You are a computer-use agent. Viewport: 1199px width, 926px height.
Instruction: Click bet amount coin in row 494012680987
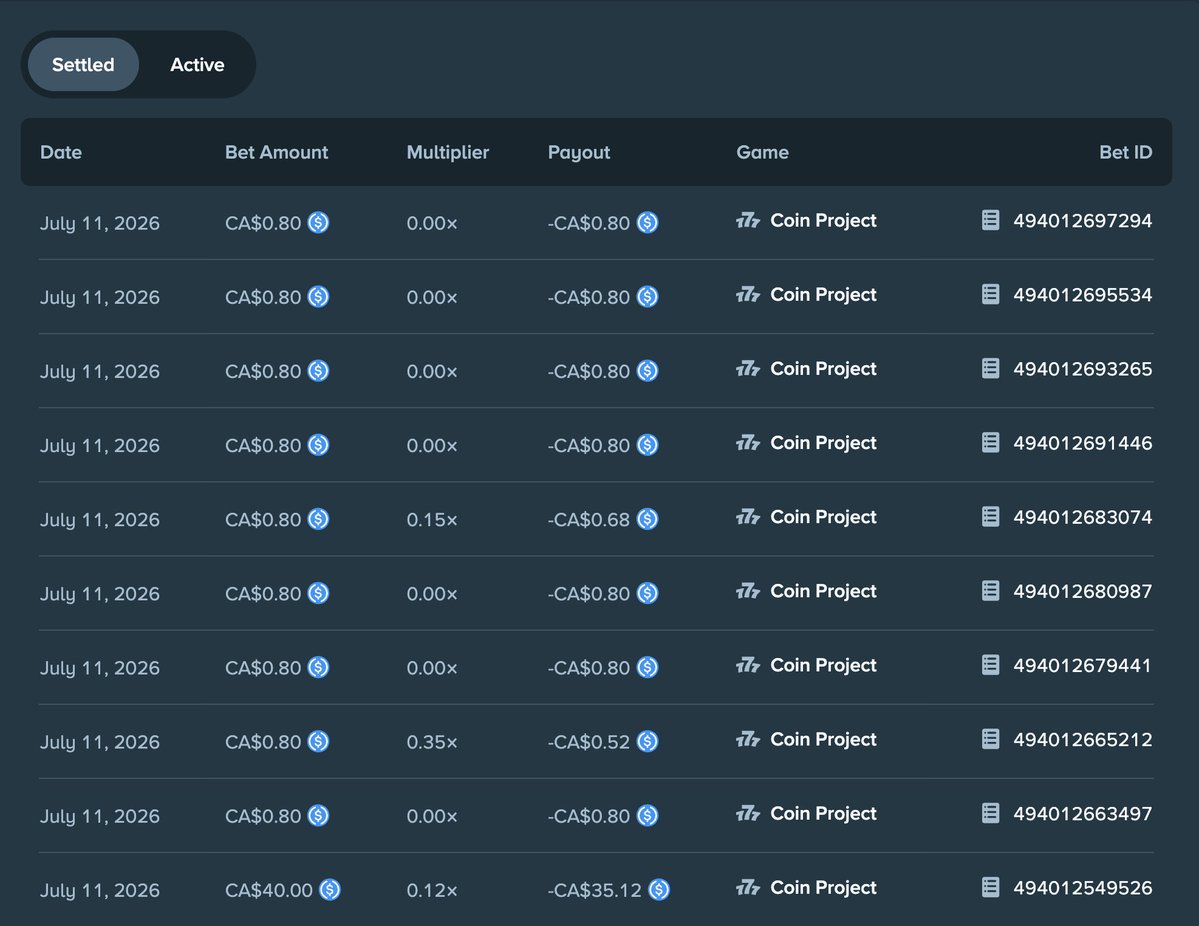(x=318, y=593)
